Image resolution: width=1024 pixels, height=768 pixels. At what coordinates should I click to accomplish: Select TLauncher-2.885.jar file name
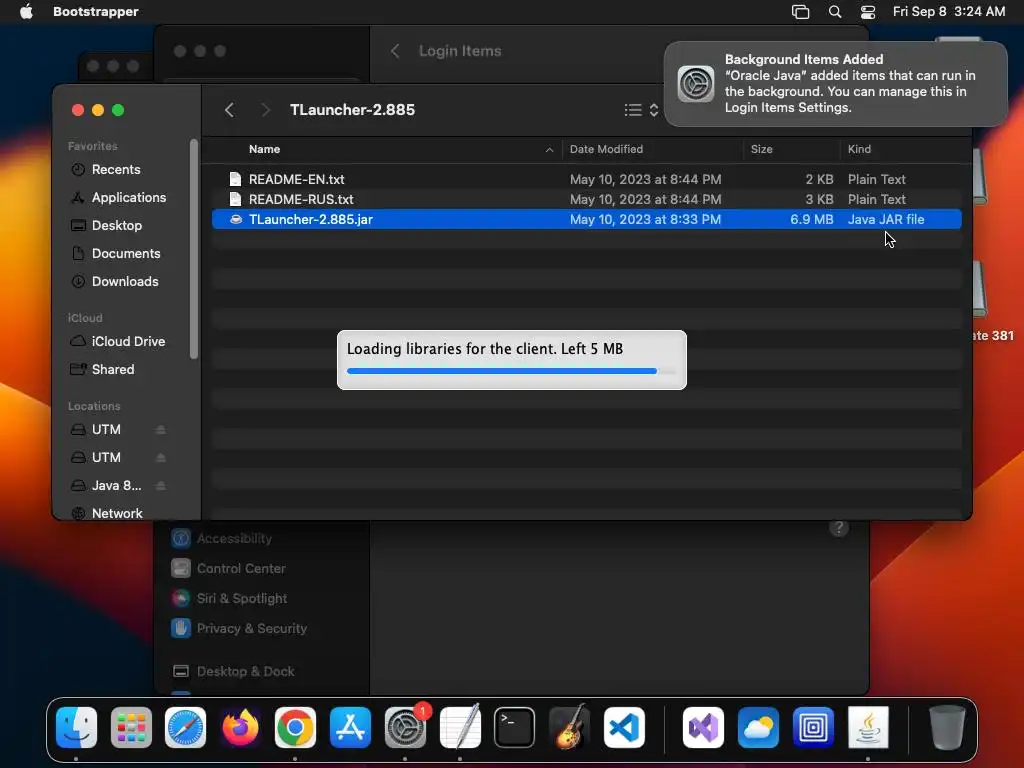click(x=311, y=219)
